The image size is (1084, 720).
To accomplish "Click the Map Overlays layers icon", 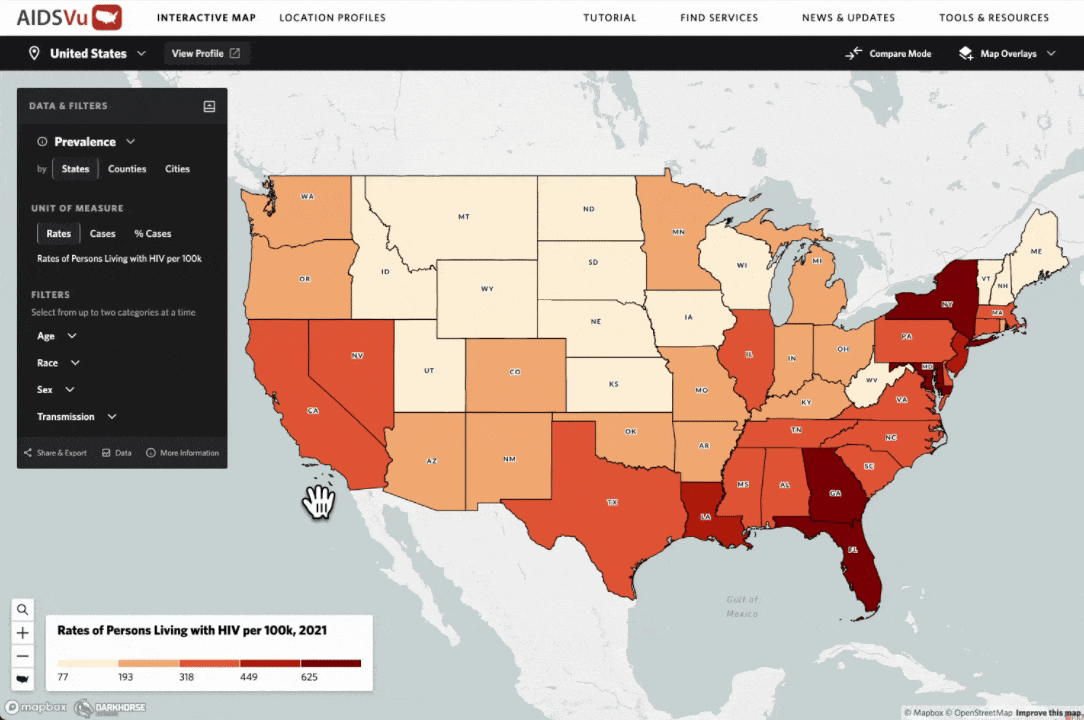I will click(966, 53).
